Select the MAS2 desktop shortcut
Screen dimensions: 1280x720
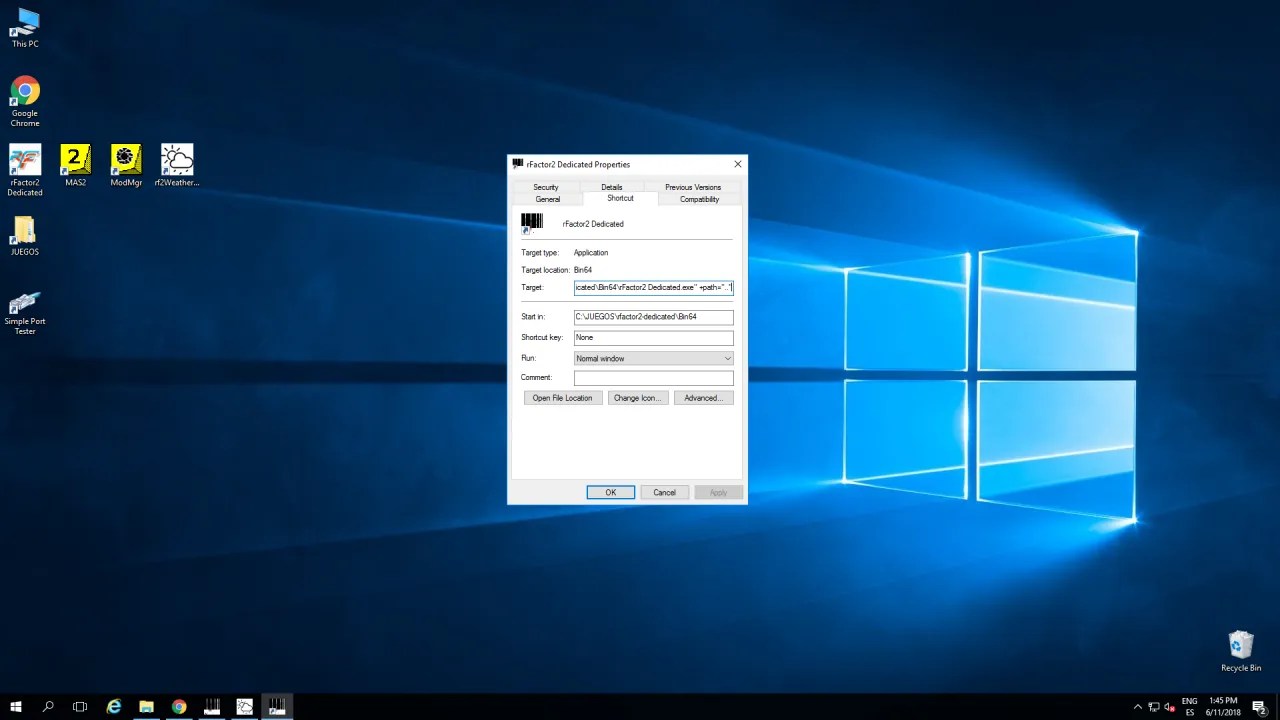coord(76,166)
